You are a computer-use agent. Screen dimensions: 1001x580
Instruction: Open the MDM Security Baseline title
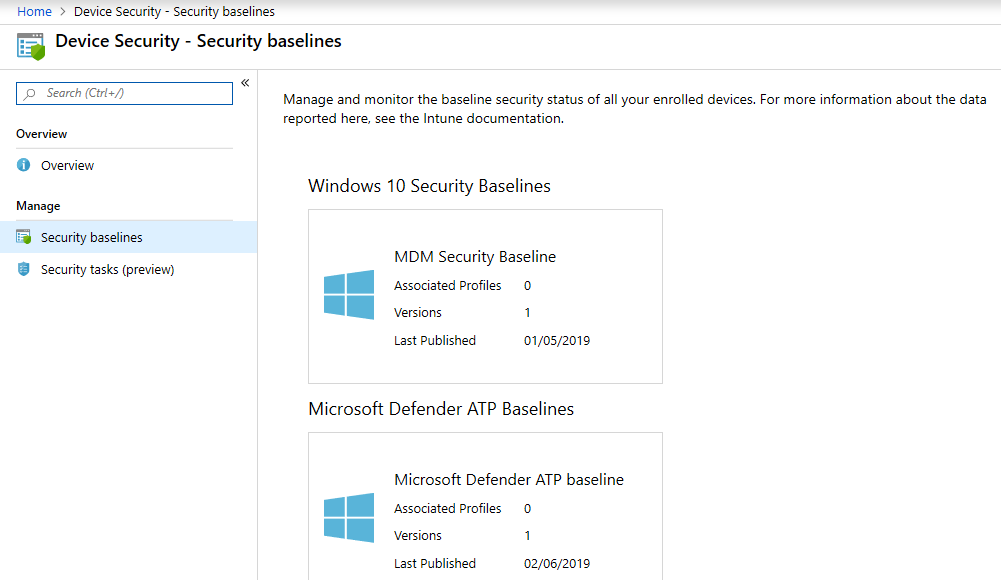click(475, 257)
